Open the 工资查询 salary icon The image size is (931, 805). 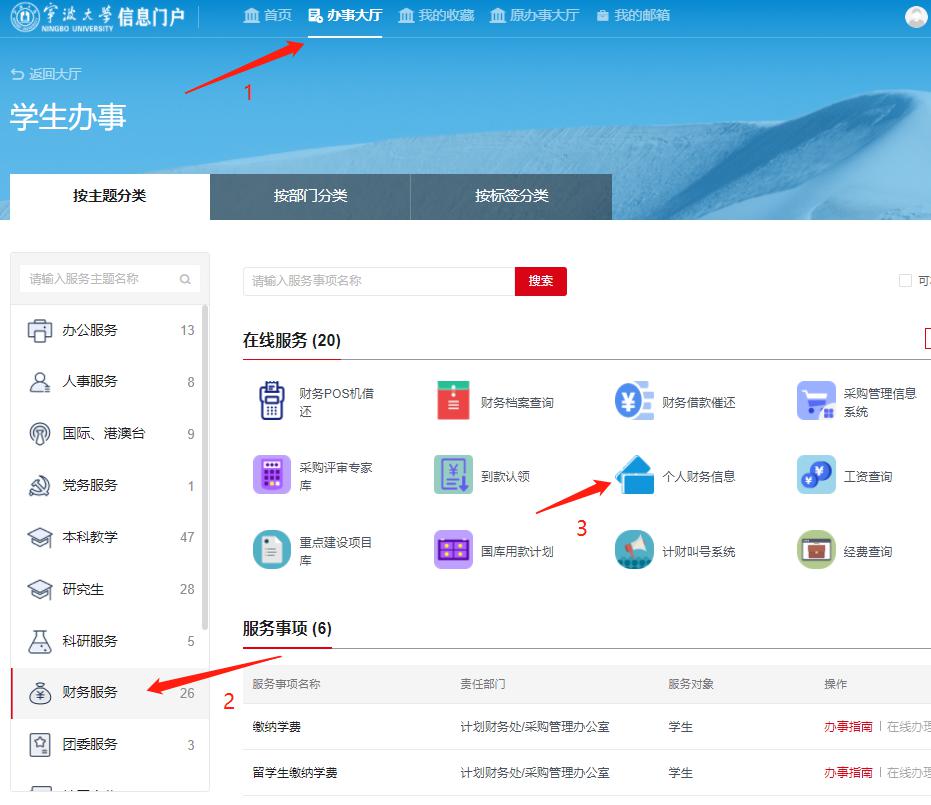[816, 476]
